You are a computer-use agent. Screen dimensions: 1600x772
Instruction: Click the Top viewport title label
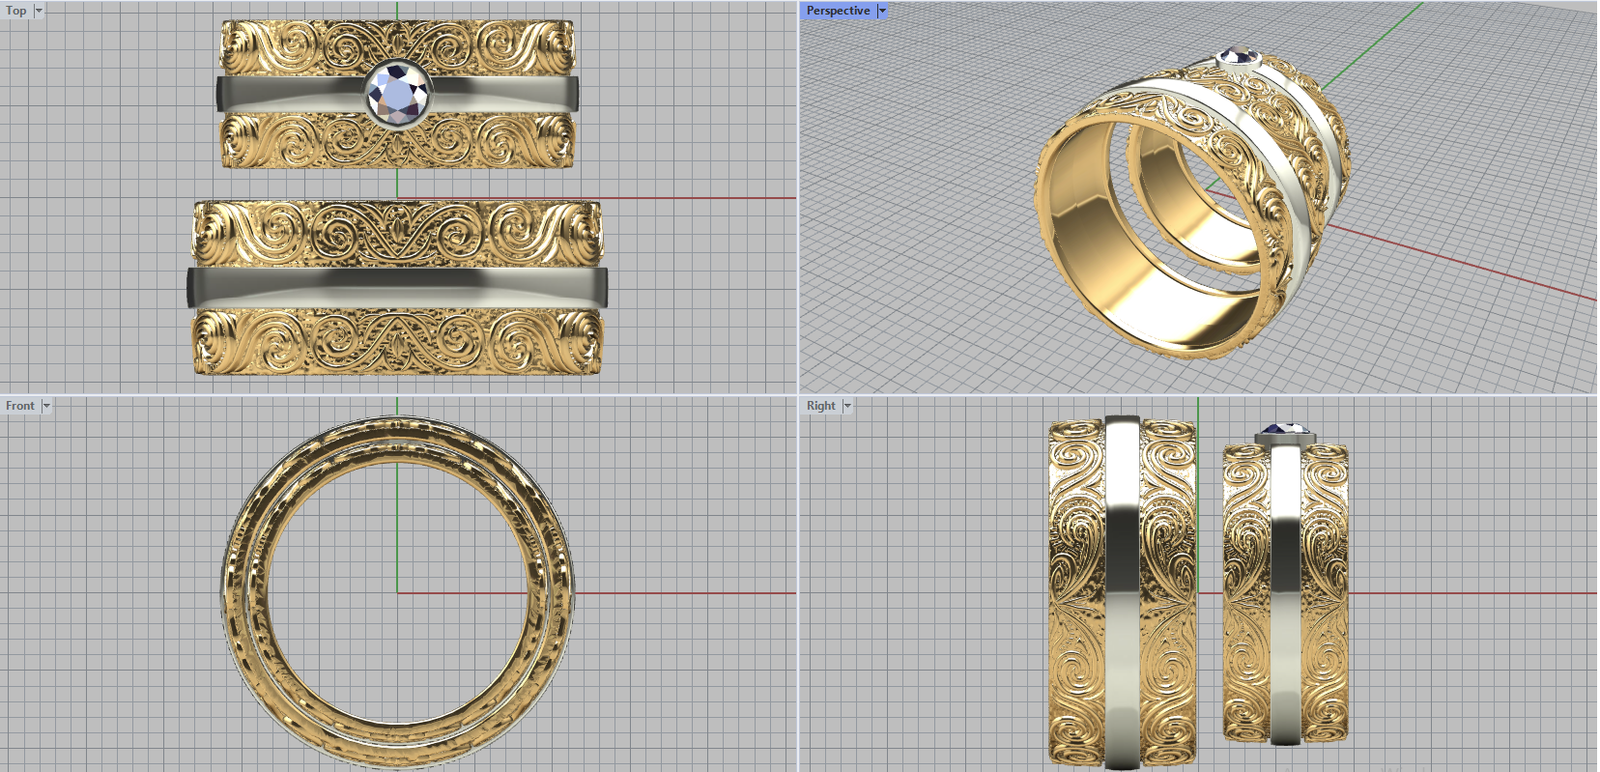pyautogui.click(x=16, y=10)
